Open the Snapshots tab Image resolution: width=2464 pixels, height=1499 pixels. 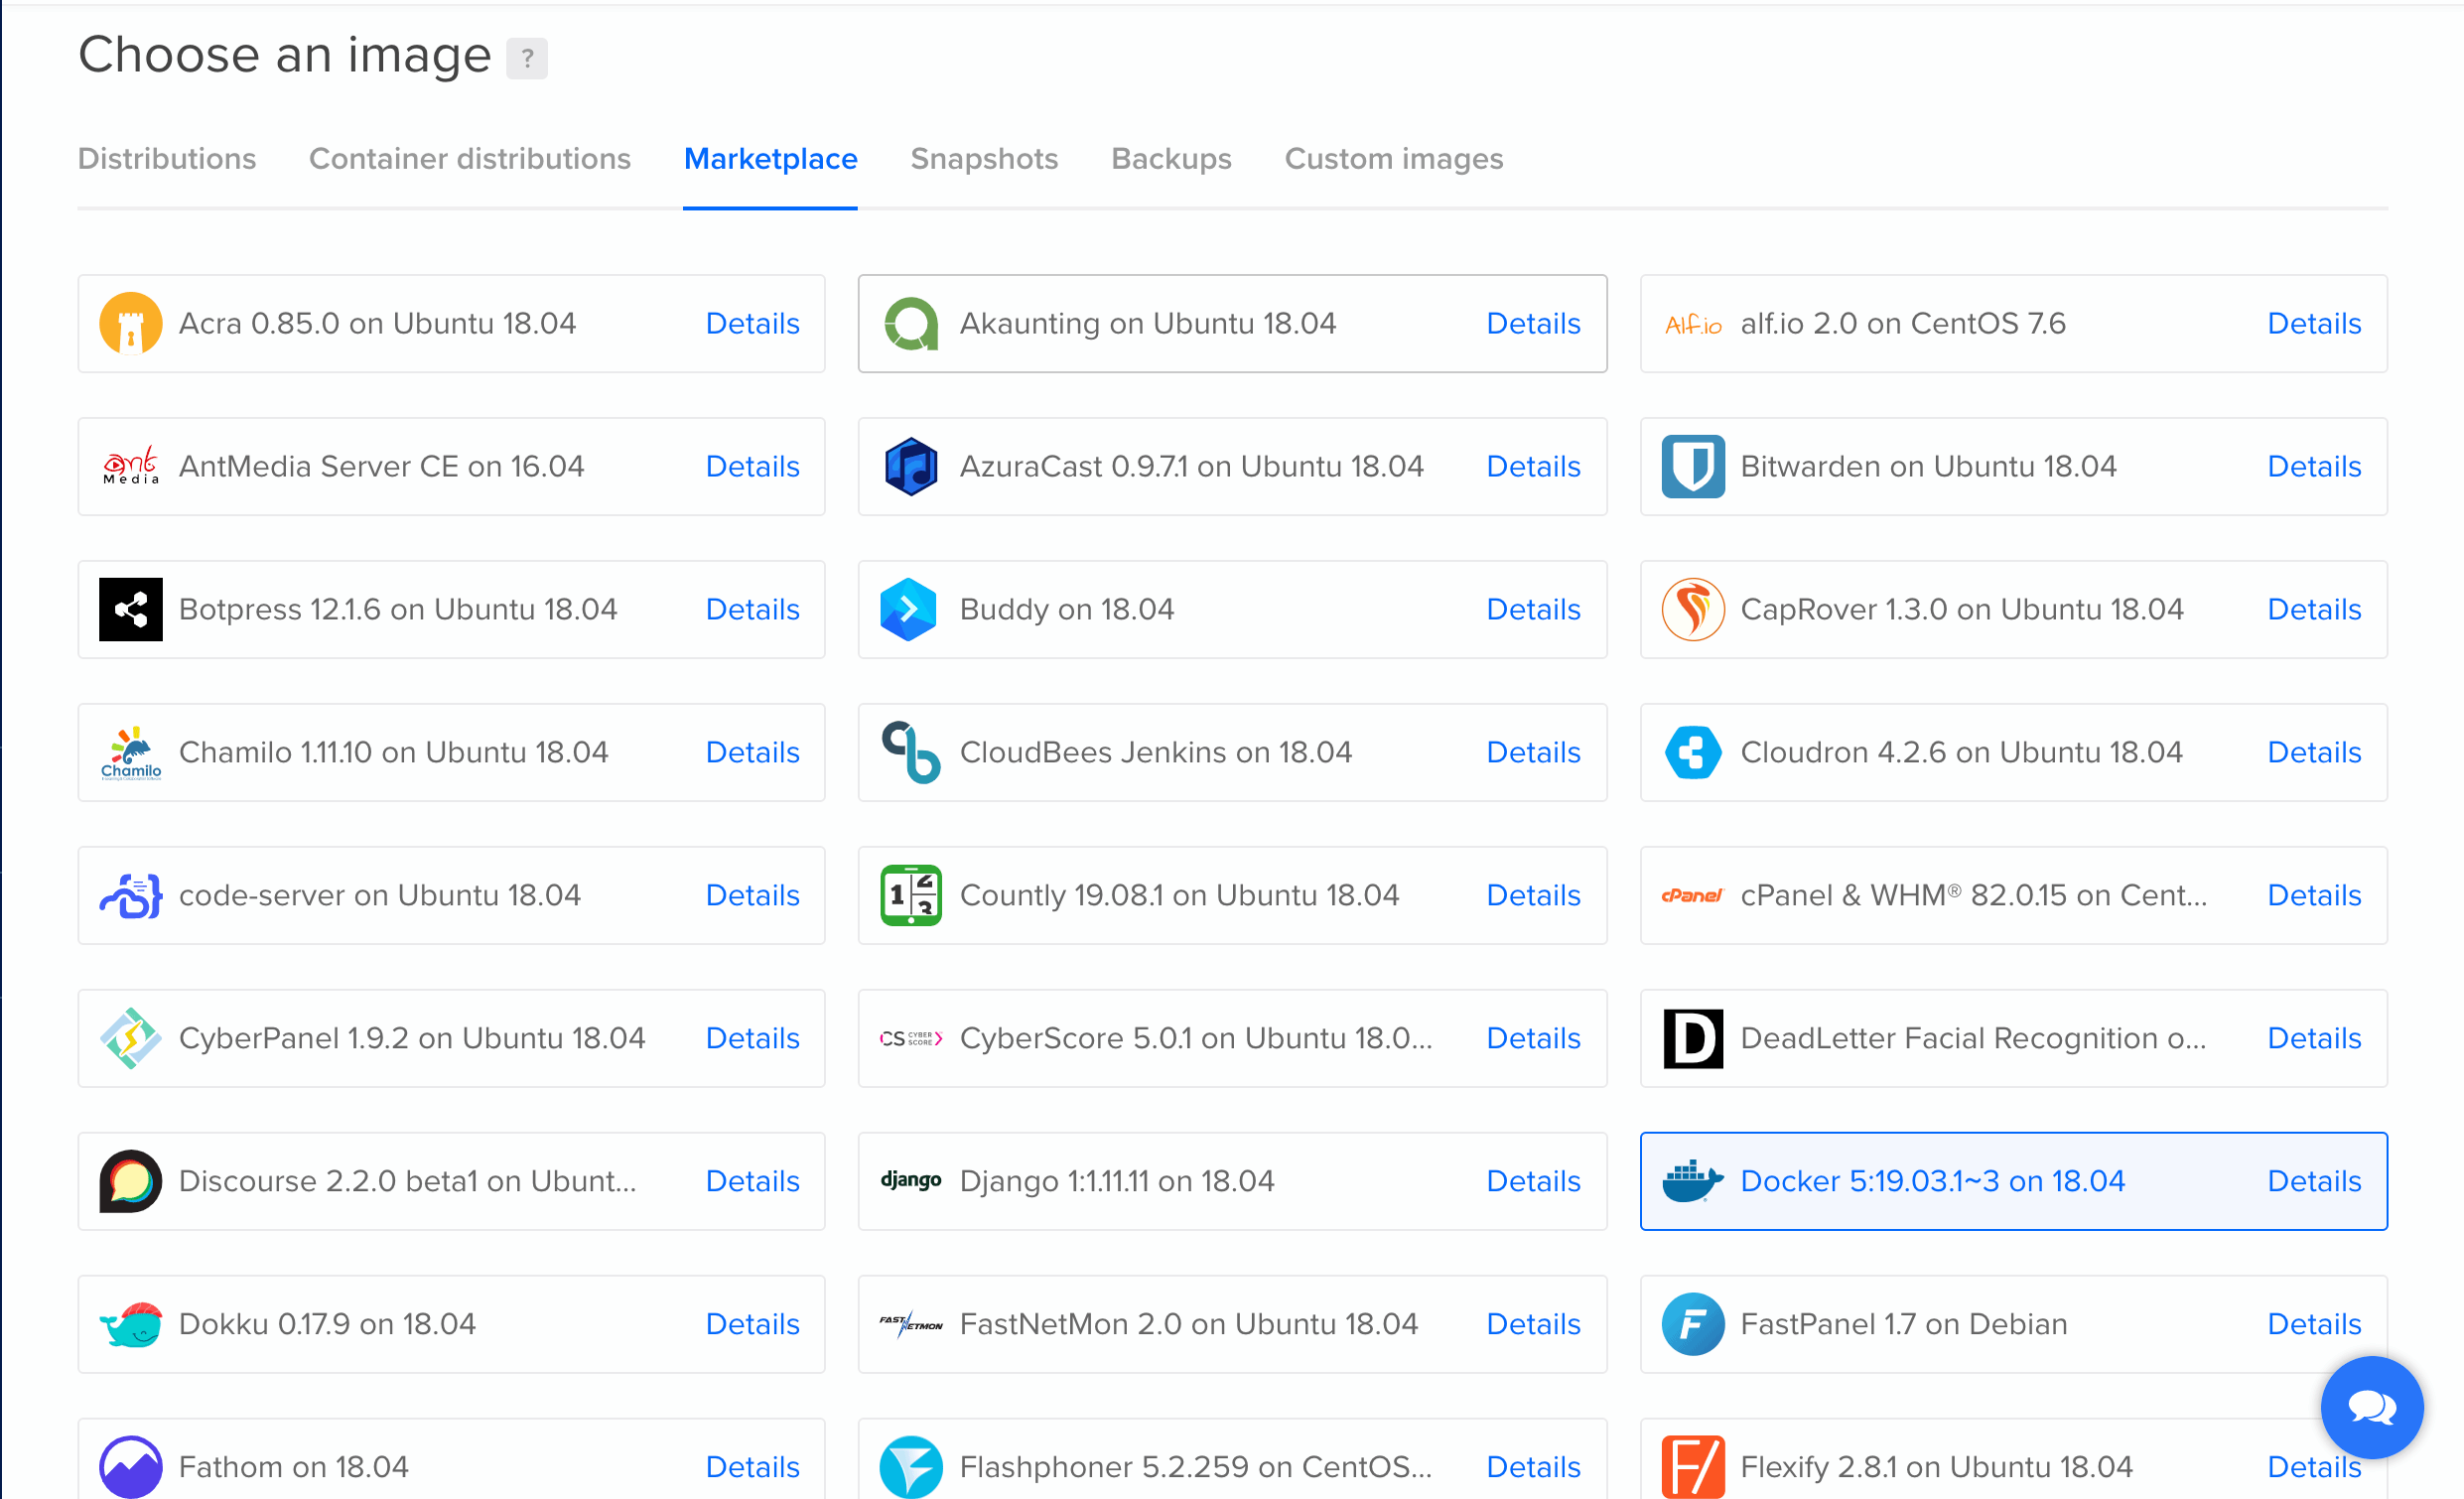click(984, 159)
